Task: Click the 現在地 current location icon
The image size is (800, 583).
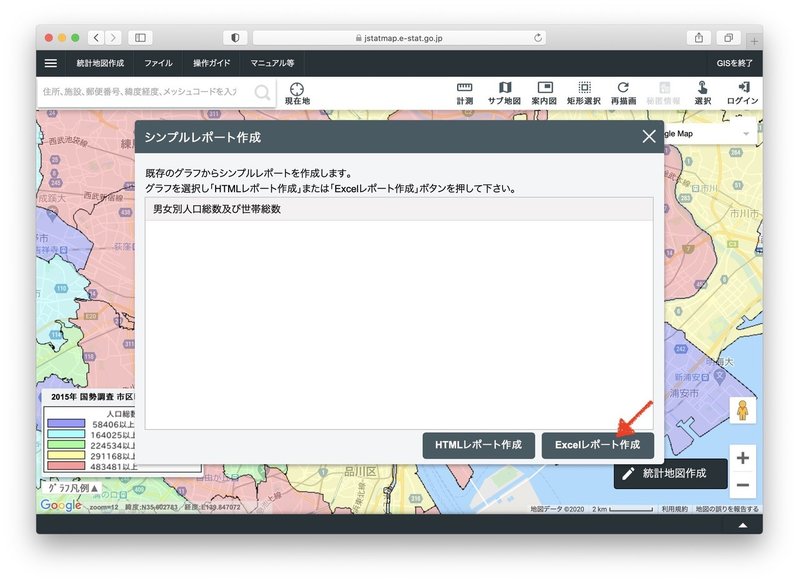Action: [297, 93]
